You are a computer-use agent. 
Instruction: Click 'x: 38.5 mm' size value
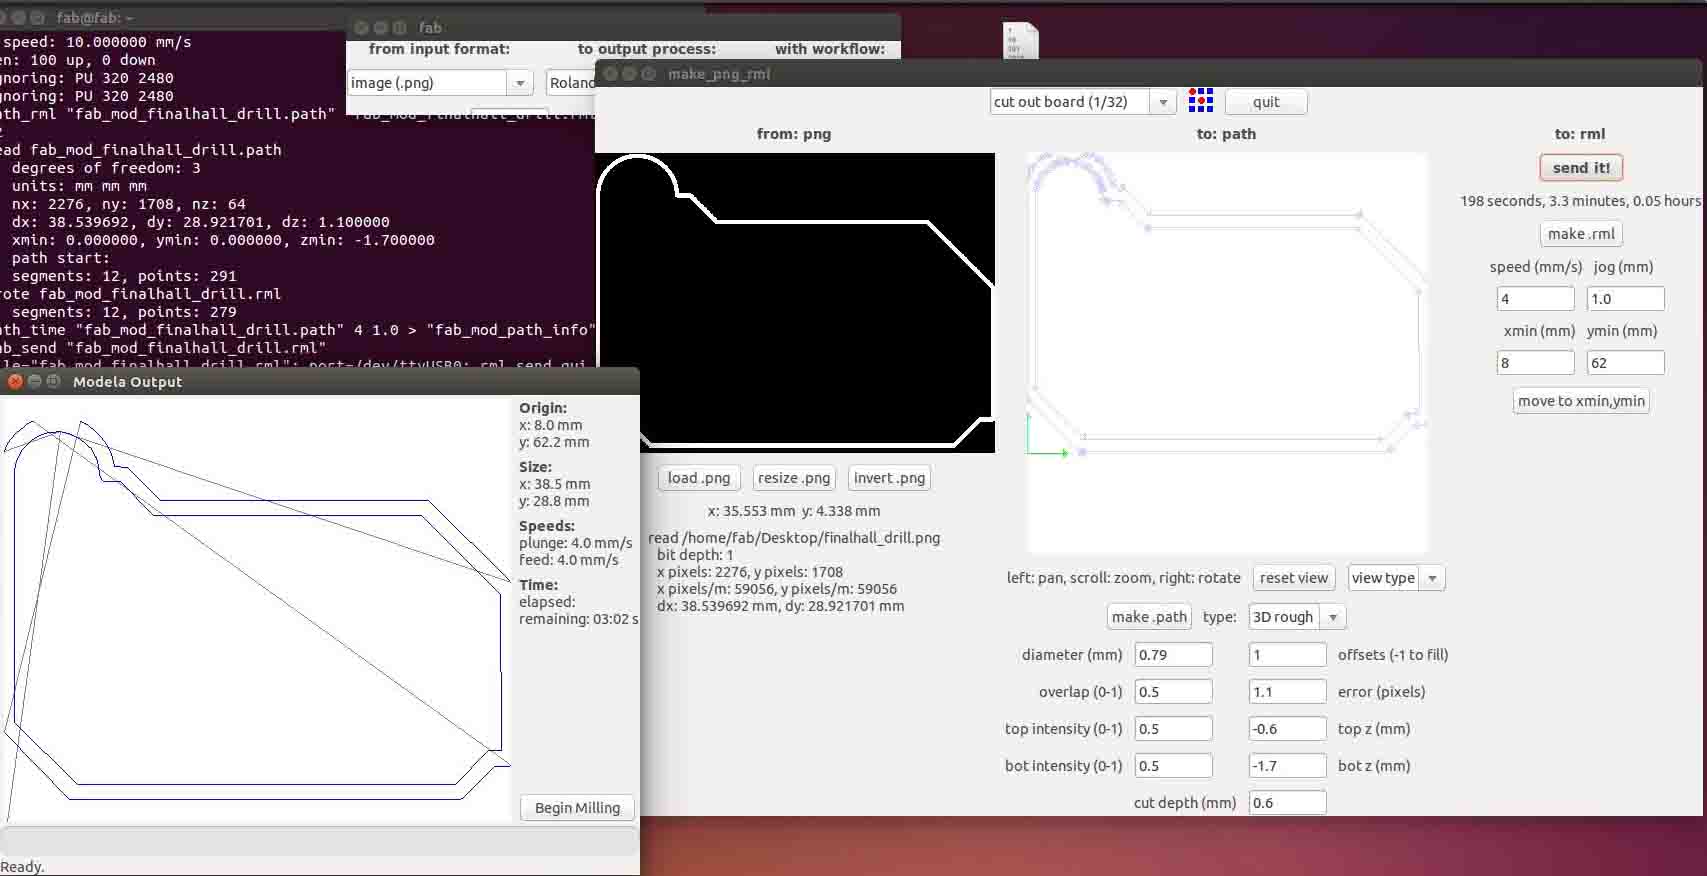pos(554,484)
